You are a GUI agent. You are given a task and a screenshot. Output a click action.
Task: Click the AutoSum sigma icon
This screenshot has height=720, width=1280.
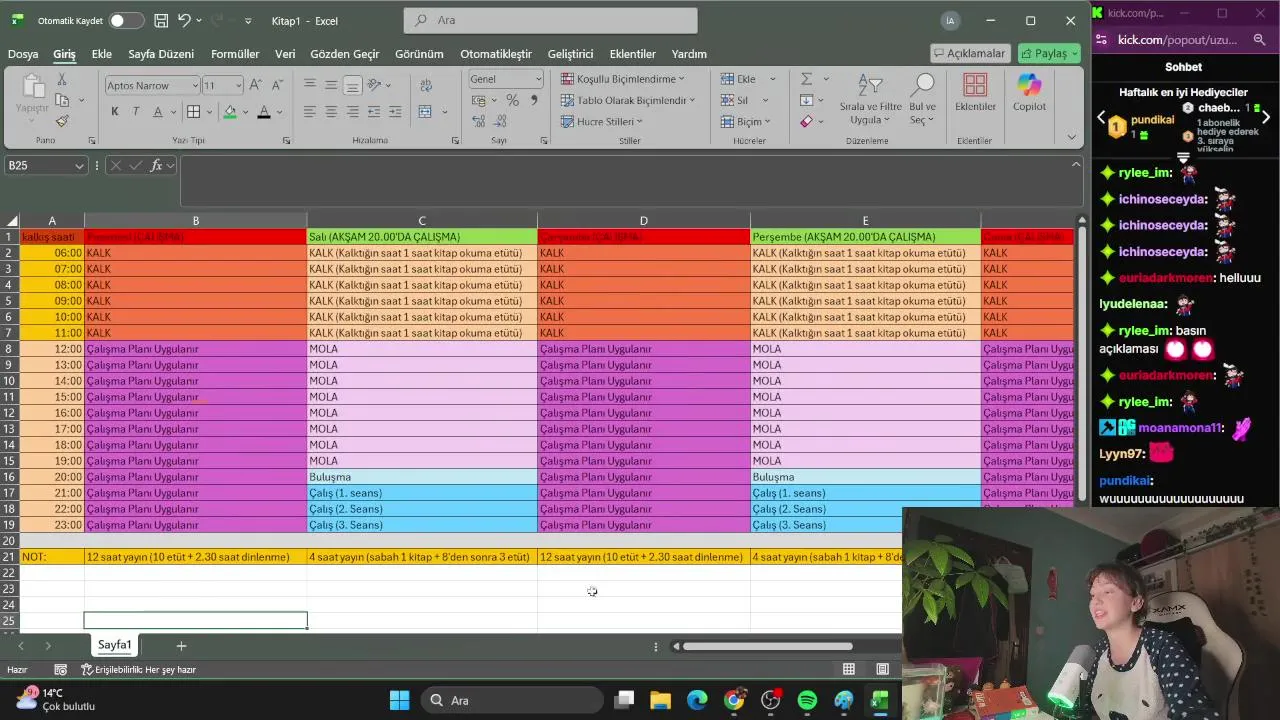coord(807,79)
